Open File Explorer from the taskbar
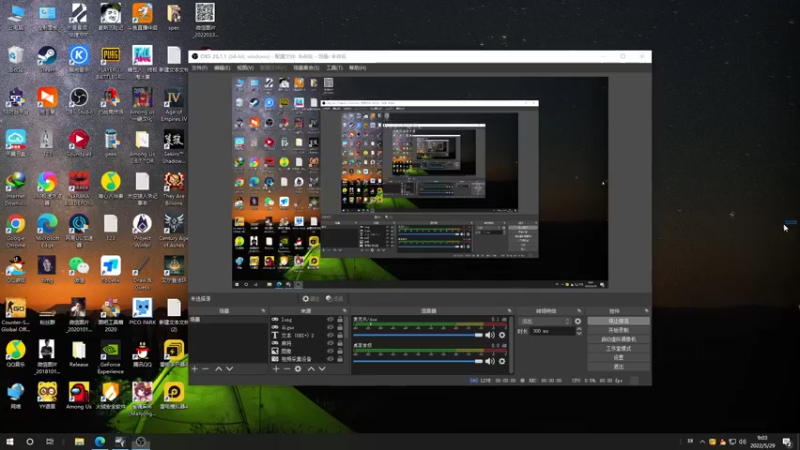The image size is (800, 450). (79, 442)
